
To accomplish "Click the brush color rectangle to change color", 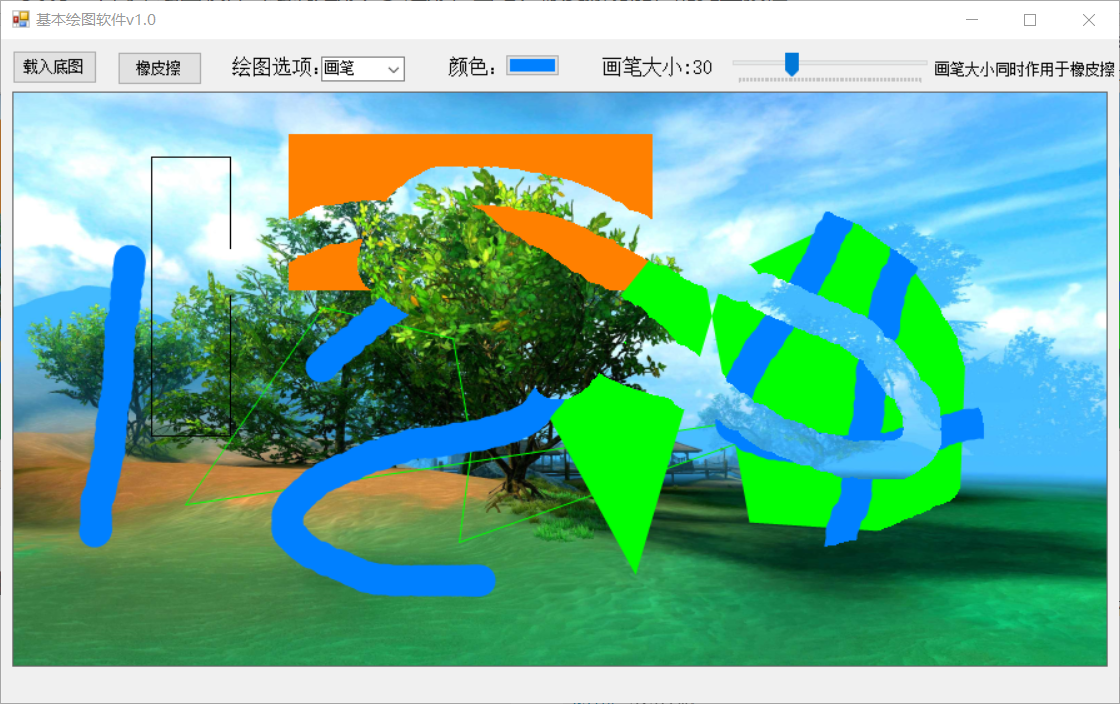I will tap(533, 64).
